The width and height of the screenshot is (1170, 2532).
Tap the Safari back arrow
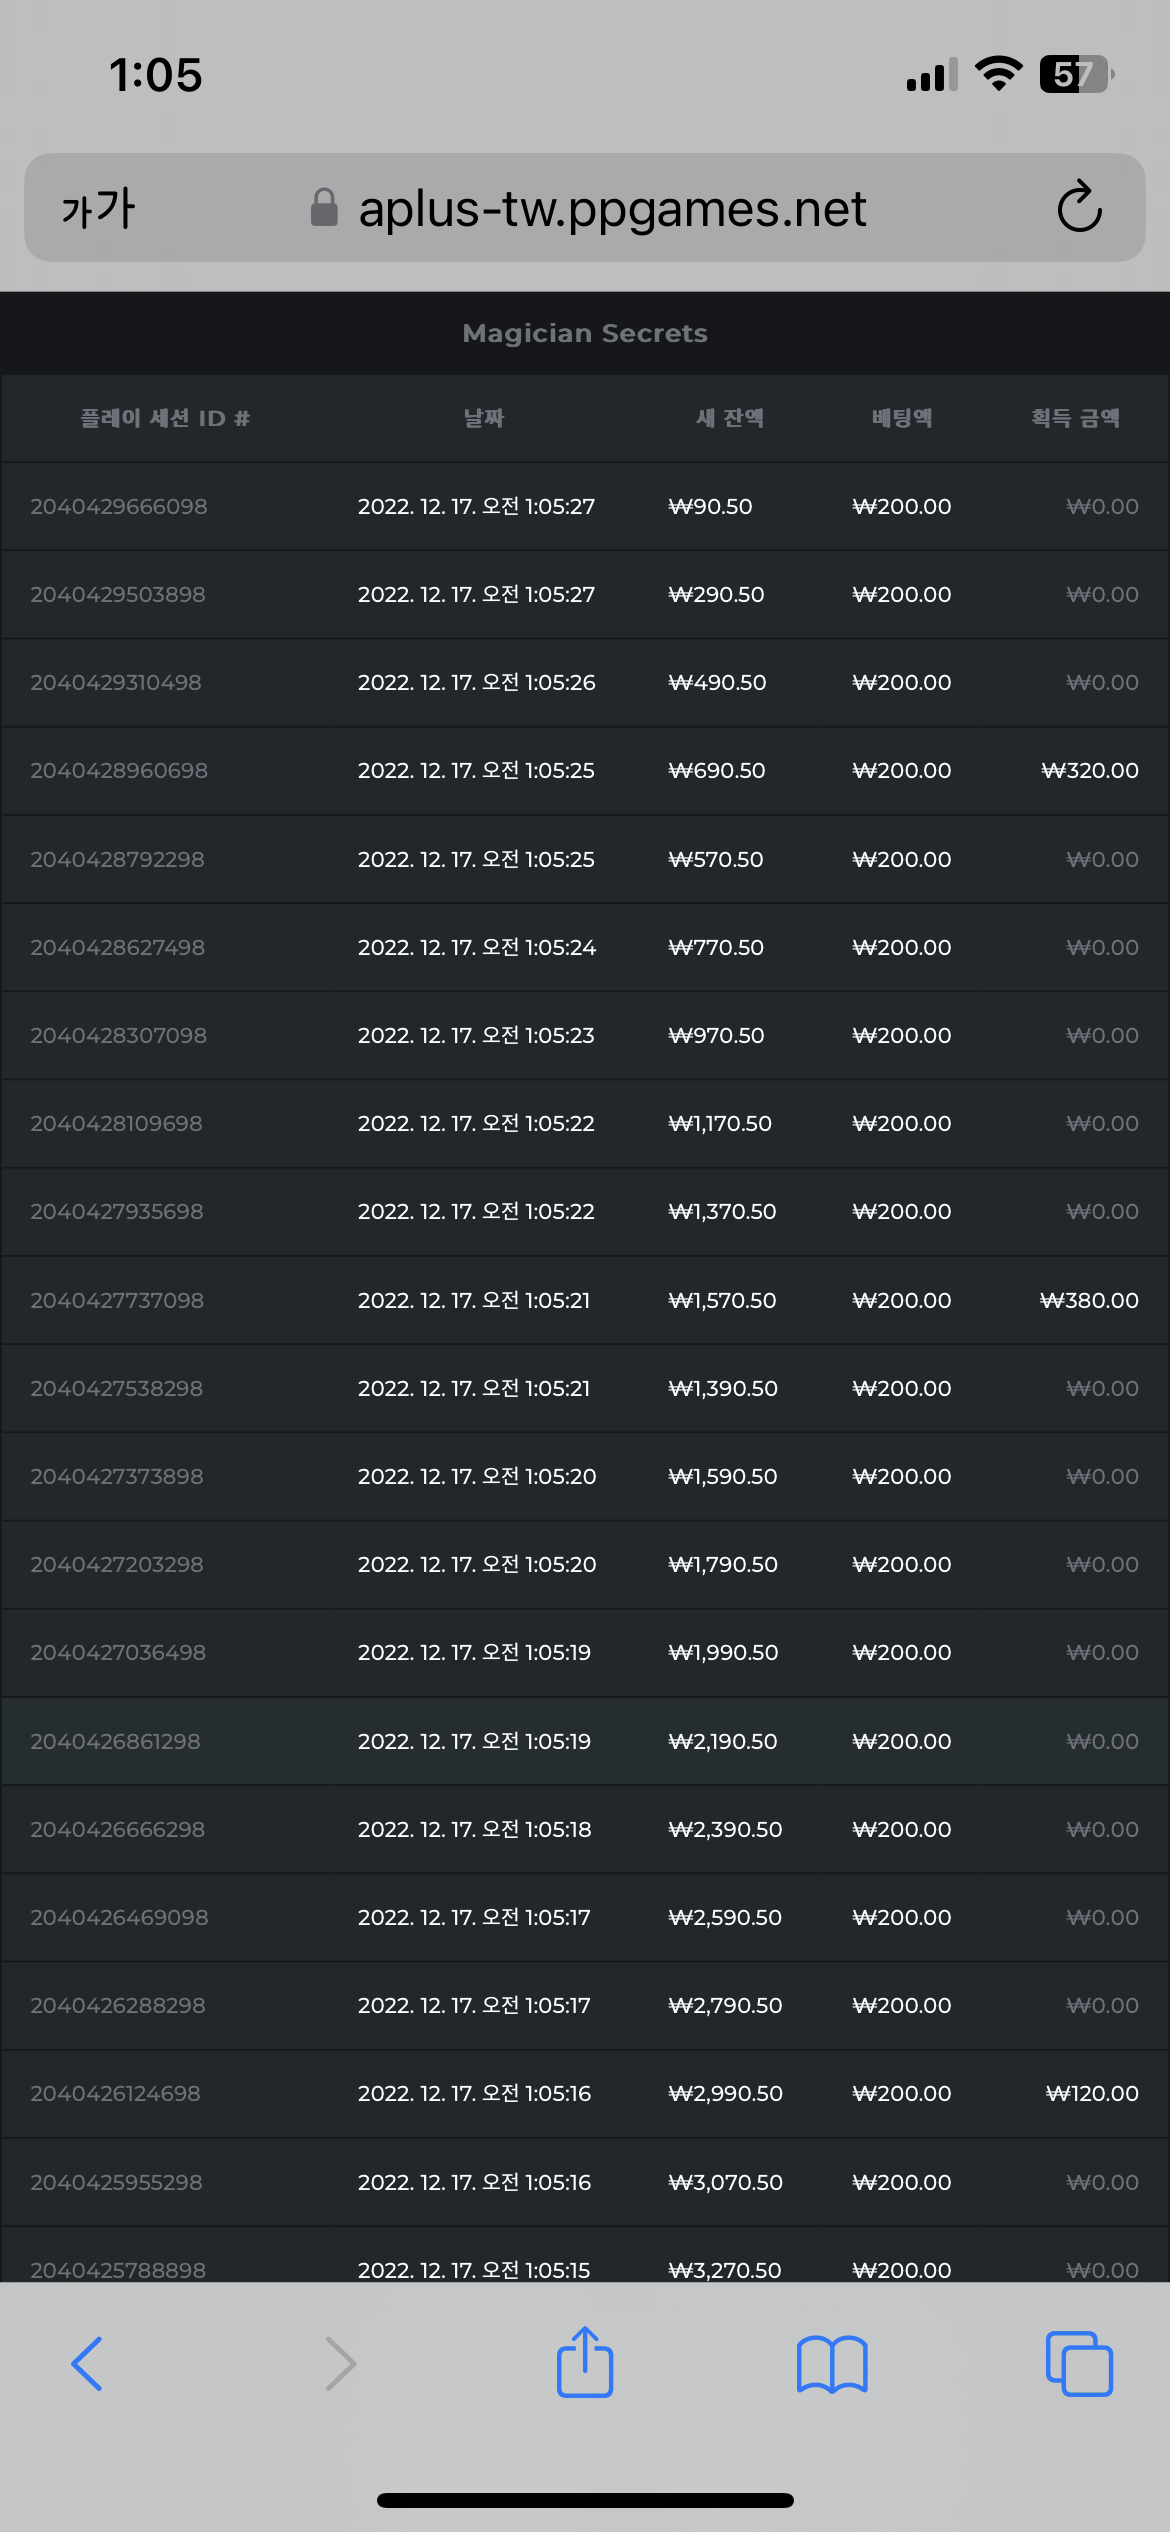pyautogui.click(x=87, y=2364)
